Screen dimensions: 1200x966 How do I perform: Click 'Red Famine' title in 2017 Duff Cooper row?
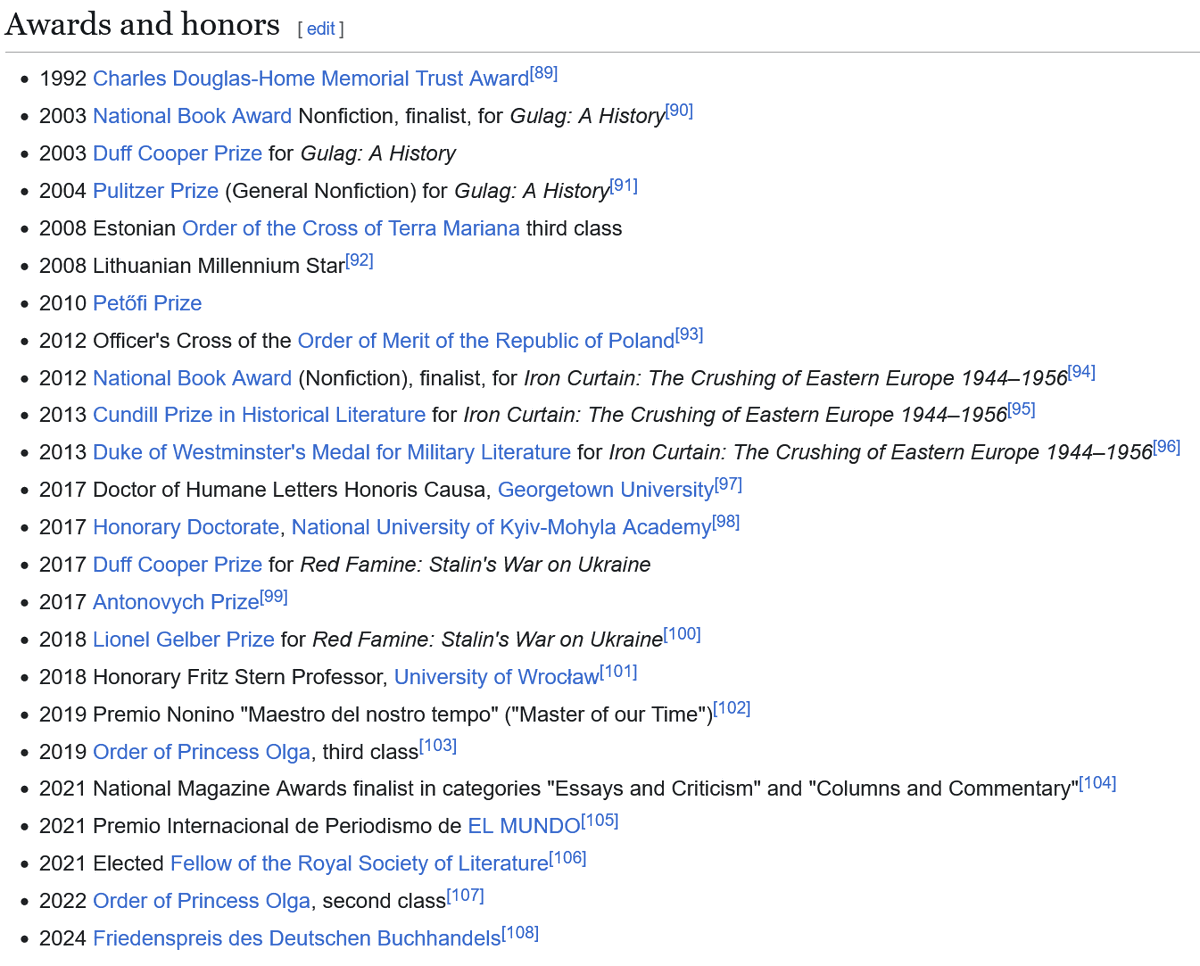476,564
